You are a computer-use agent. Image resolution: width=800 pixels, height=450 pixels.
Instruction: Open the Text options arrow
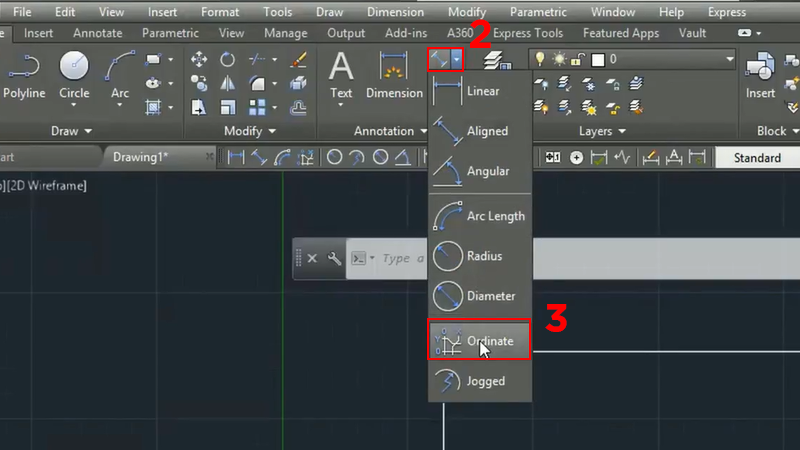(341, 105)
